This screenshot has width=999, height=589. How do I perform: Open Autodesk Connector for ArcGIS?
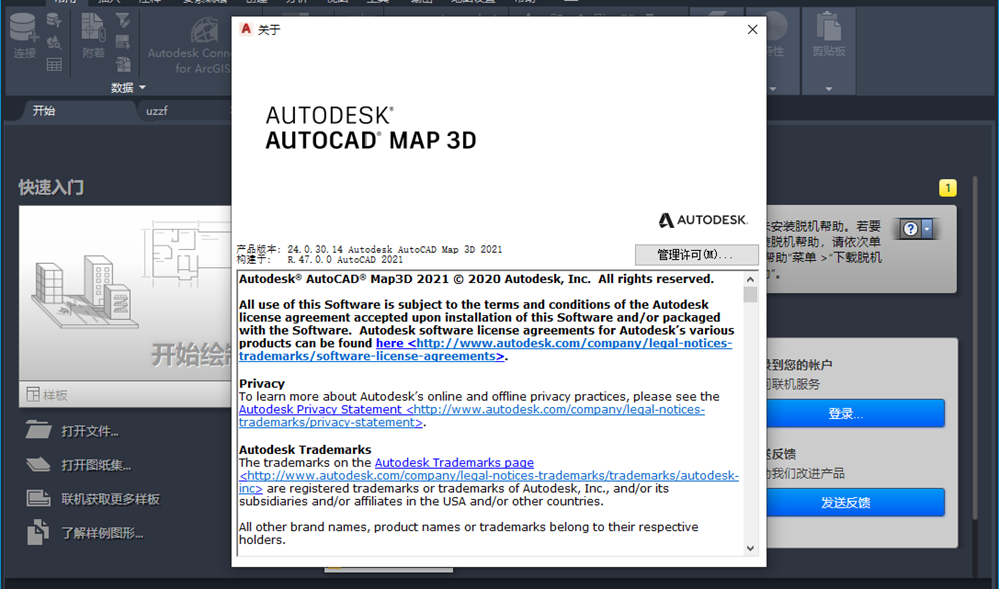click(189, 45)
